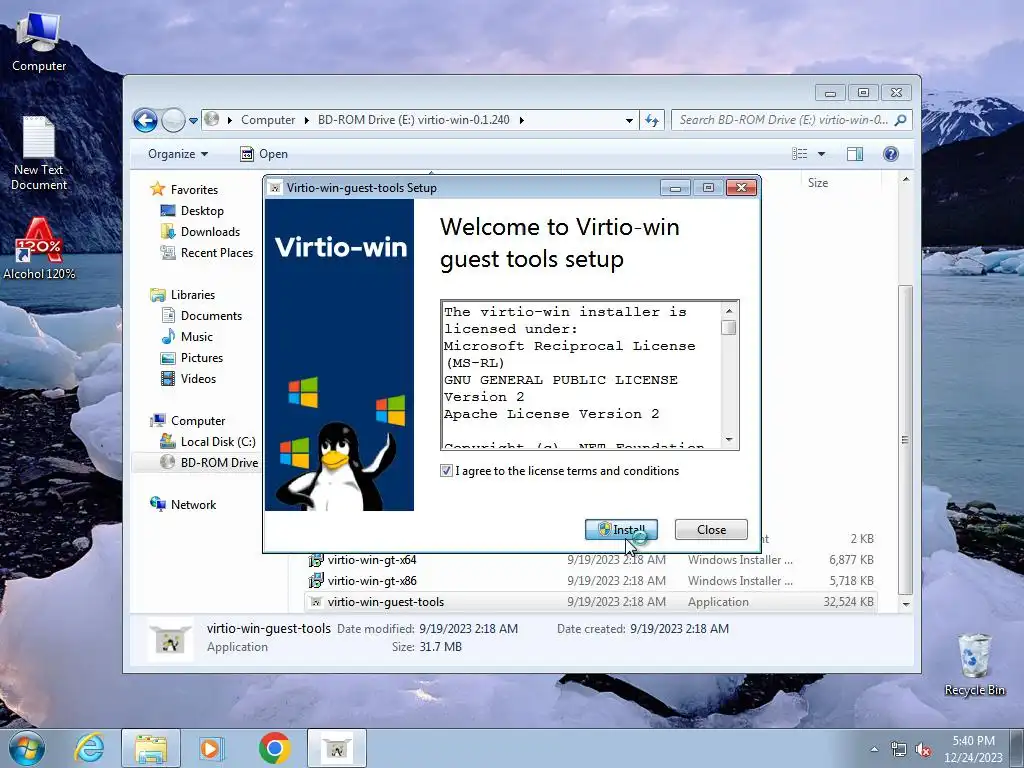Click the license text scroll-up arrow
This screenshot has width=1024, height=768.
pyautogui.click(x=729, y=311)
